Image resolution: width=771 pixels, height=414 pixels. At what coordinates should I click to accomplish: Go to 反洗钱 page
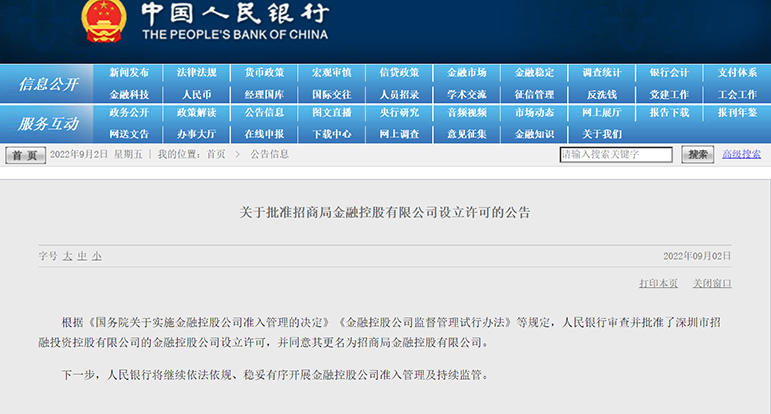click(602, 94)
